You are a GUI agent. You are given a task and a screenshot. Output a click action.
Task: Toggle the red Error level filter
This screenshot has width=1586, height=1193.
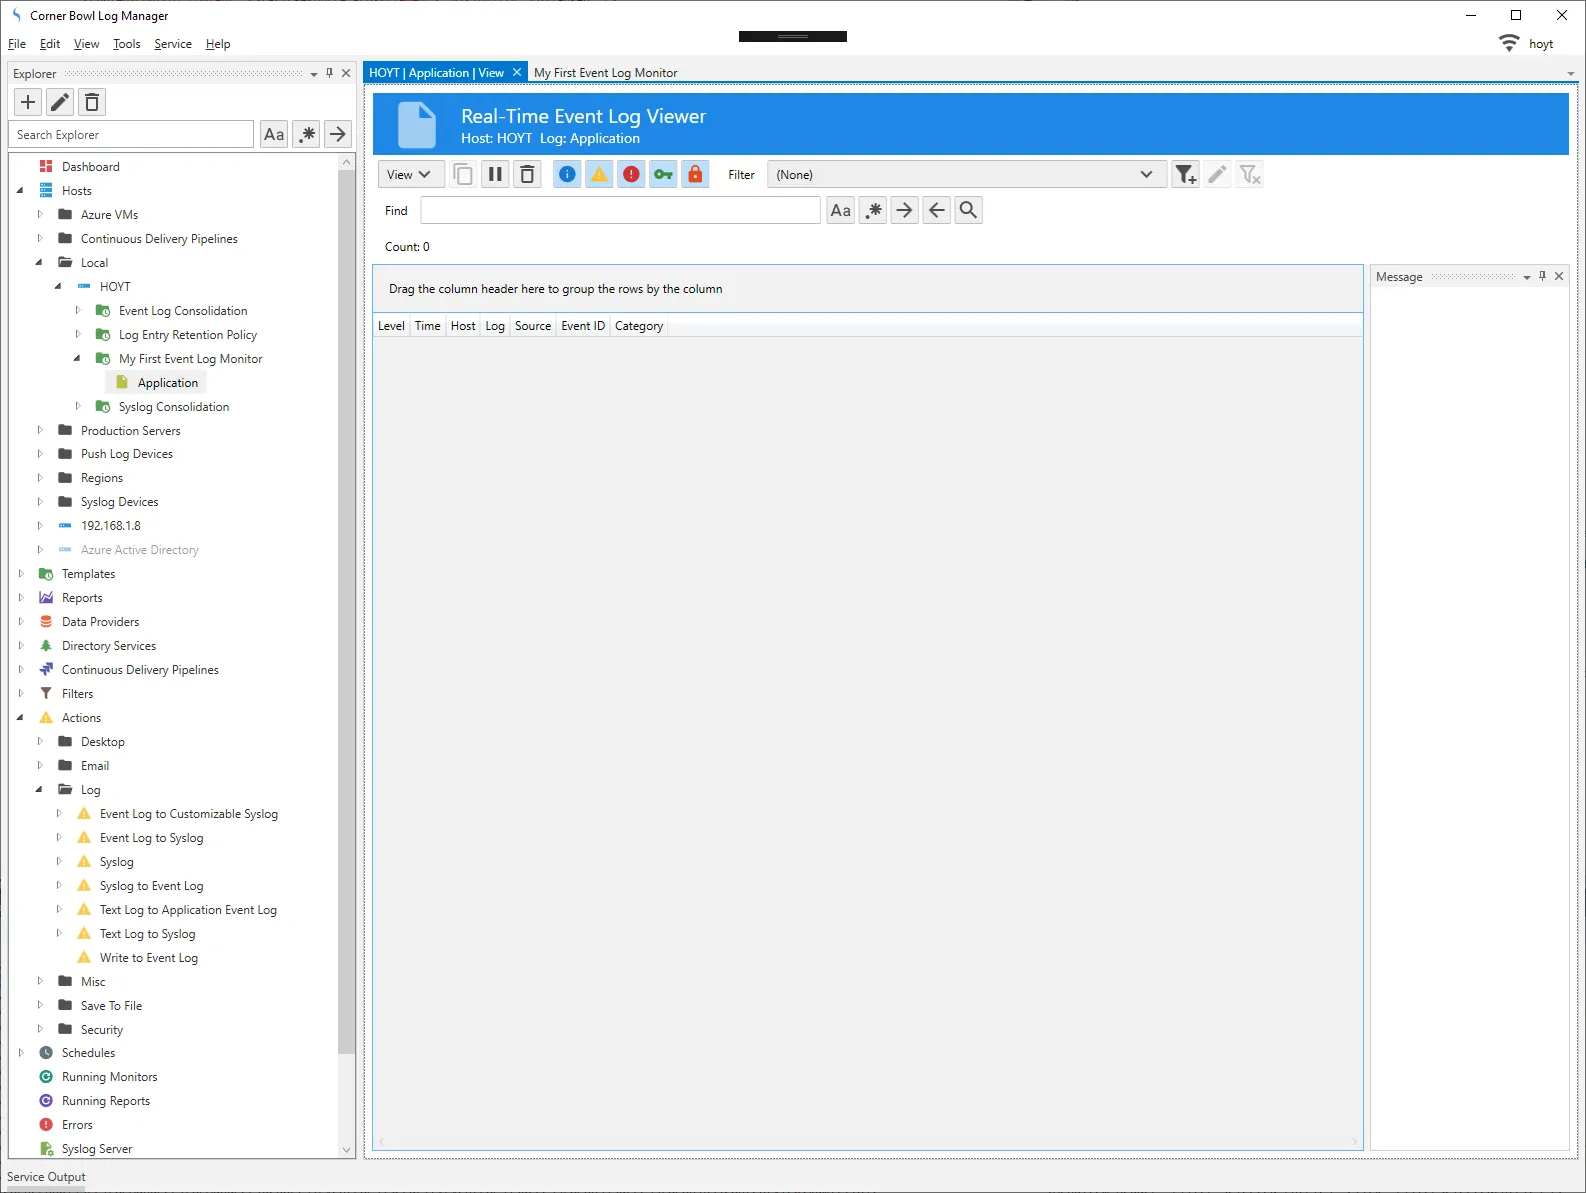(x=631, y=175)
